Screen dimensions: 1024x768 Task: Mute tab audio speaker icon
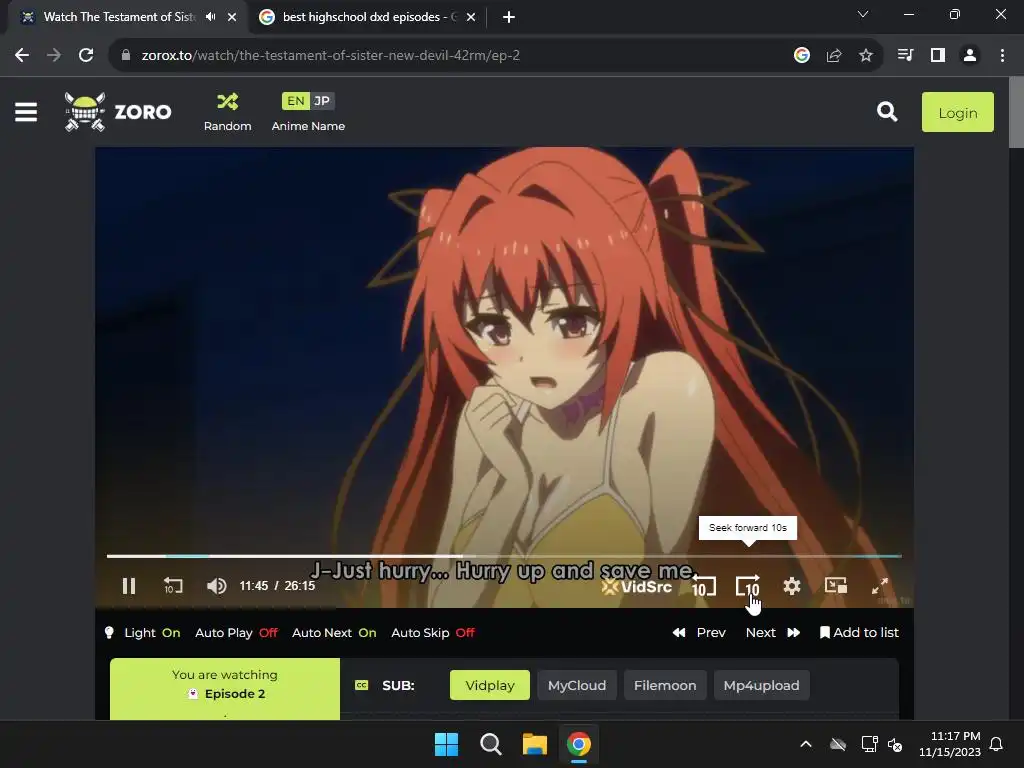click(210, 17)
